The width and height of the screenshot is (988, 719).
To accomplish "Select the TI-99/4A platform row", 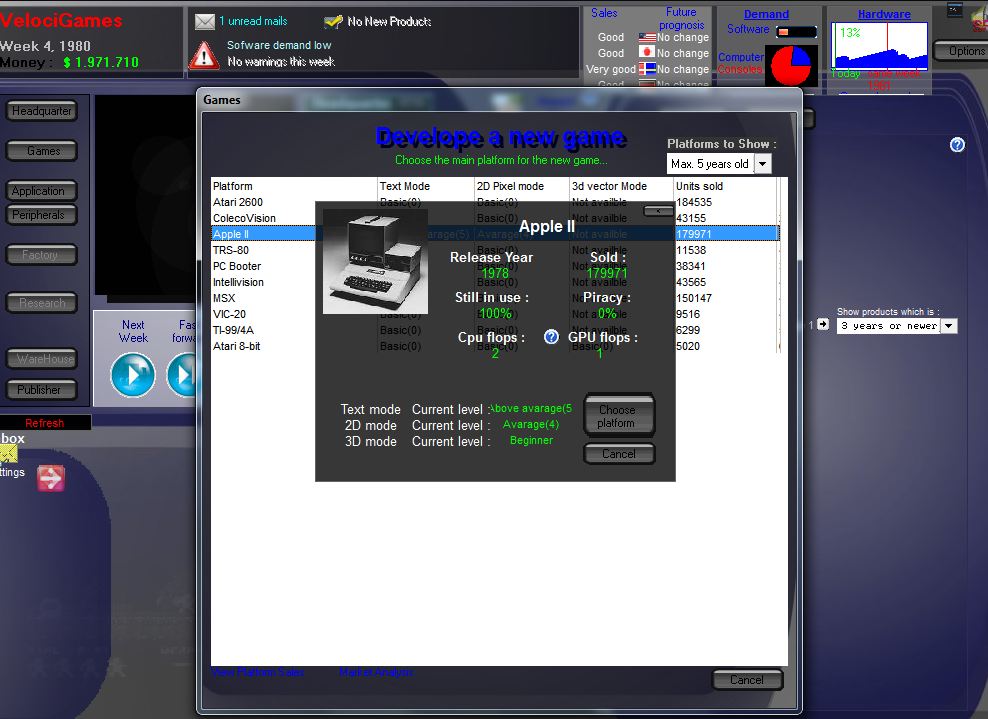I will click(495, 330).
